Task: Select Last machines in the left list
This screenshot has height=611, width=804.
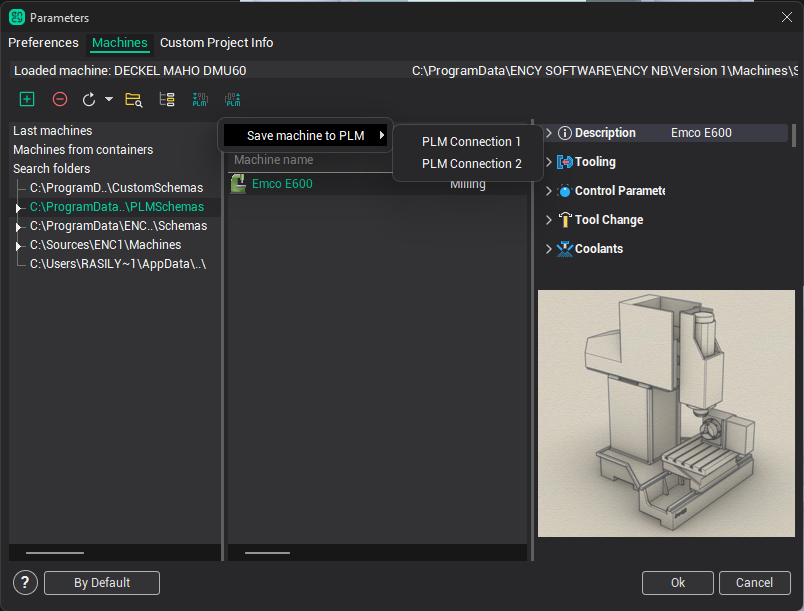Action: [x=52, y=131]
